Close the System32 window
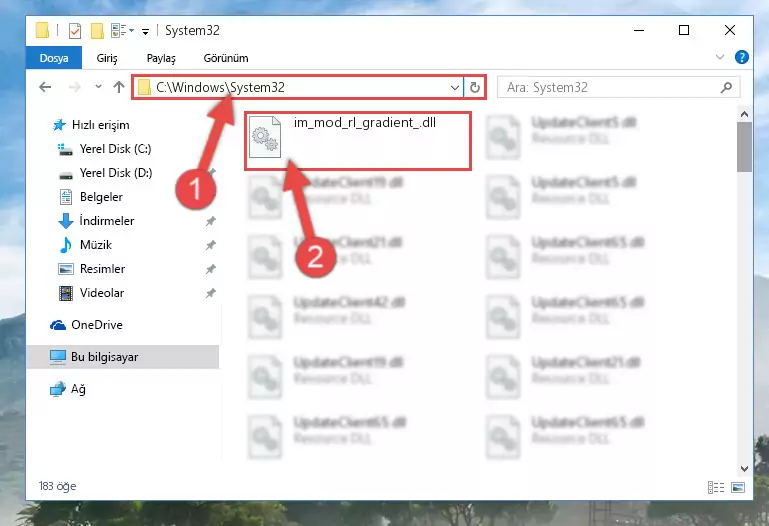769x526 pixels. pos(729,30)
